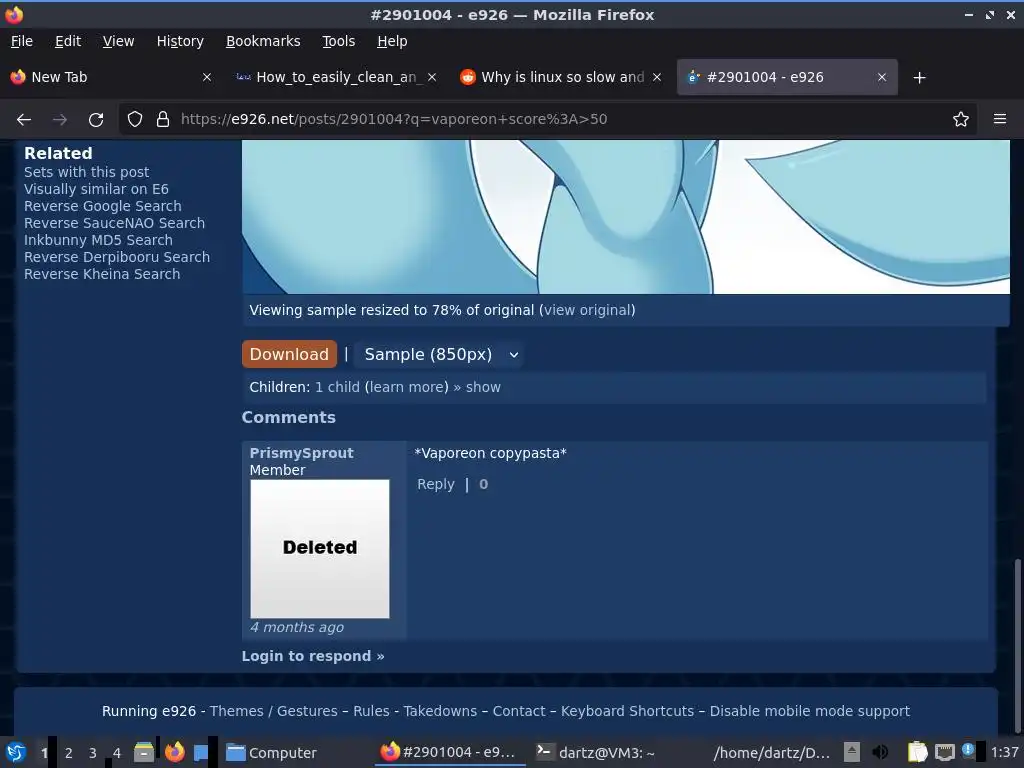Click Reverse SauceNAO Search link

coord(114,223)
